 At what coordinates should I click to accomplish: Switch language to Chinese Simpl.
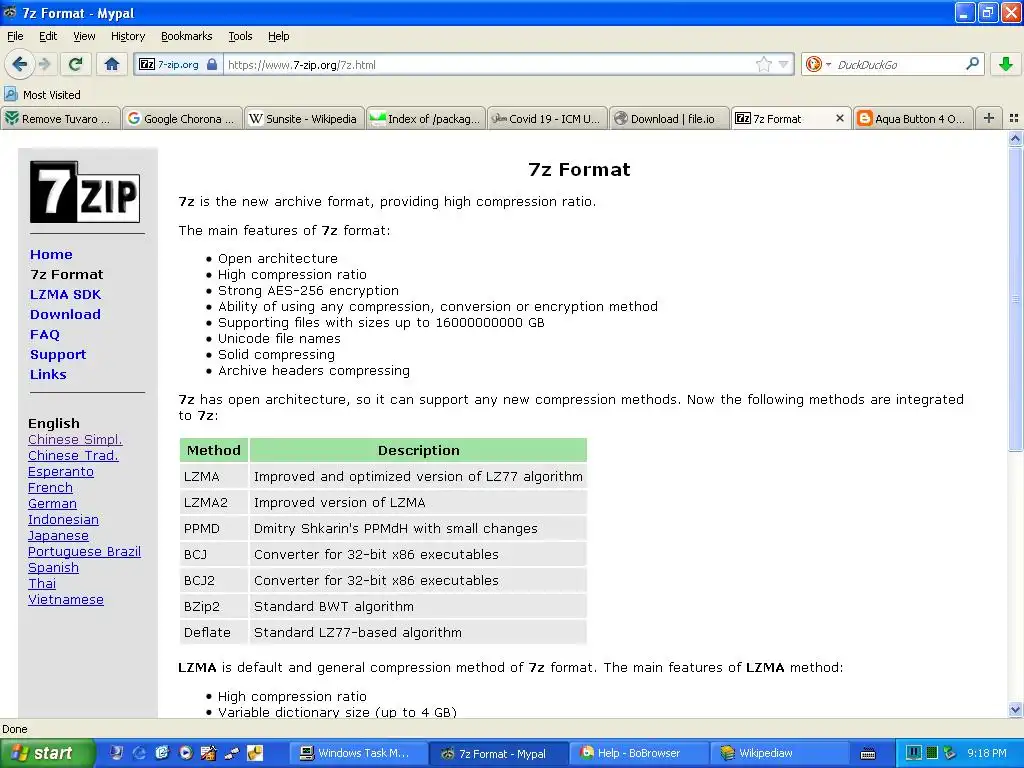point(75,440)
